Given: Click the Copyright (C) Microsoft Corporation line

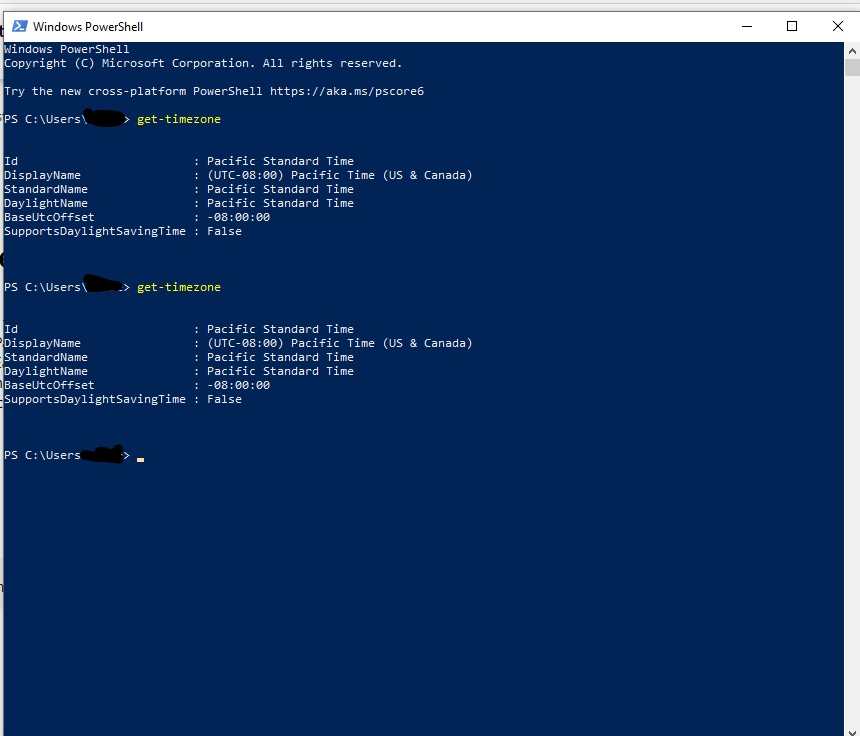Looking at the screenshot, I should pos(203,63).
